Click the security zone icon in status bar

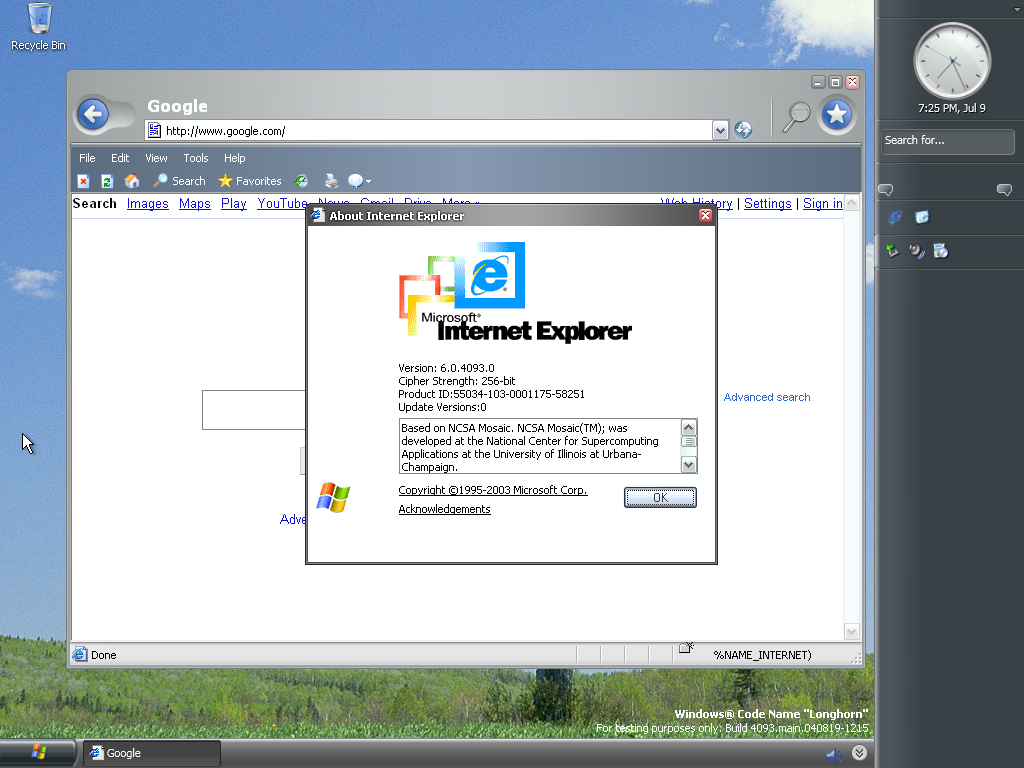[686, 648]
